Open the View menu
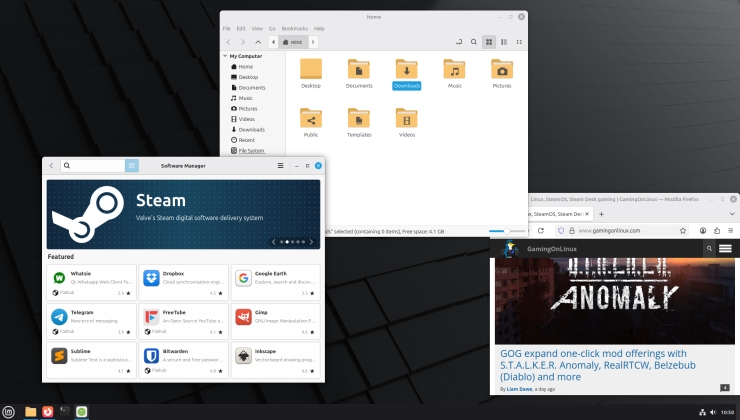Screen dimensions: 740x420 (x=257, y=28)
